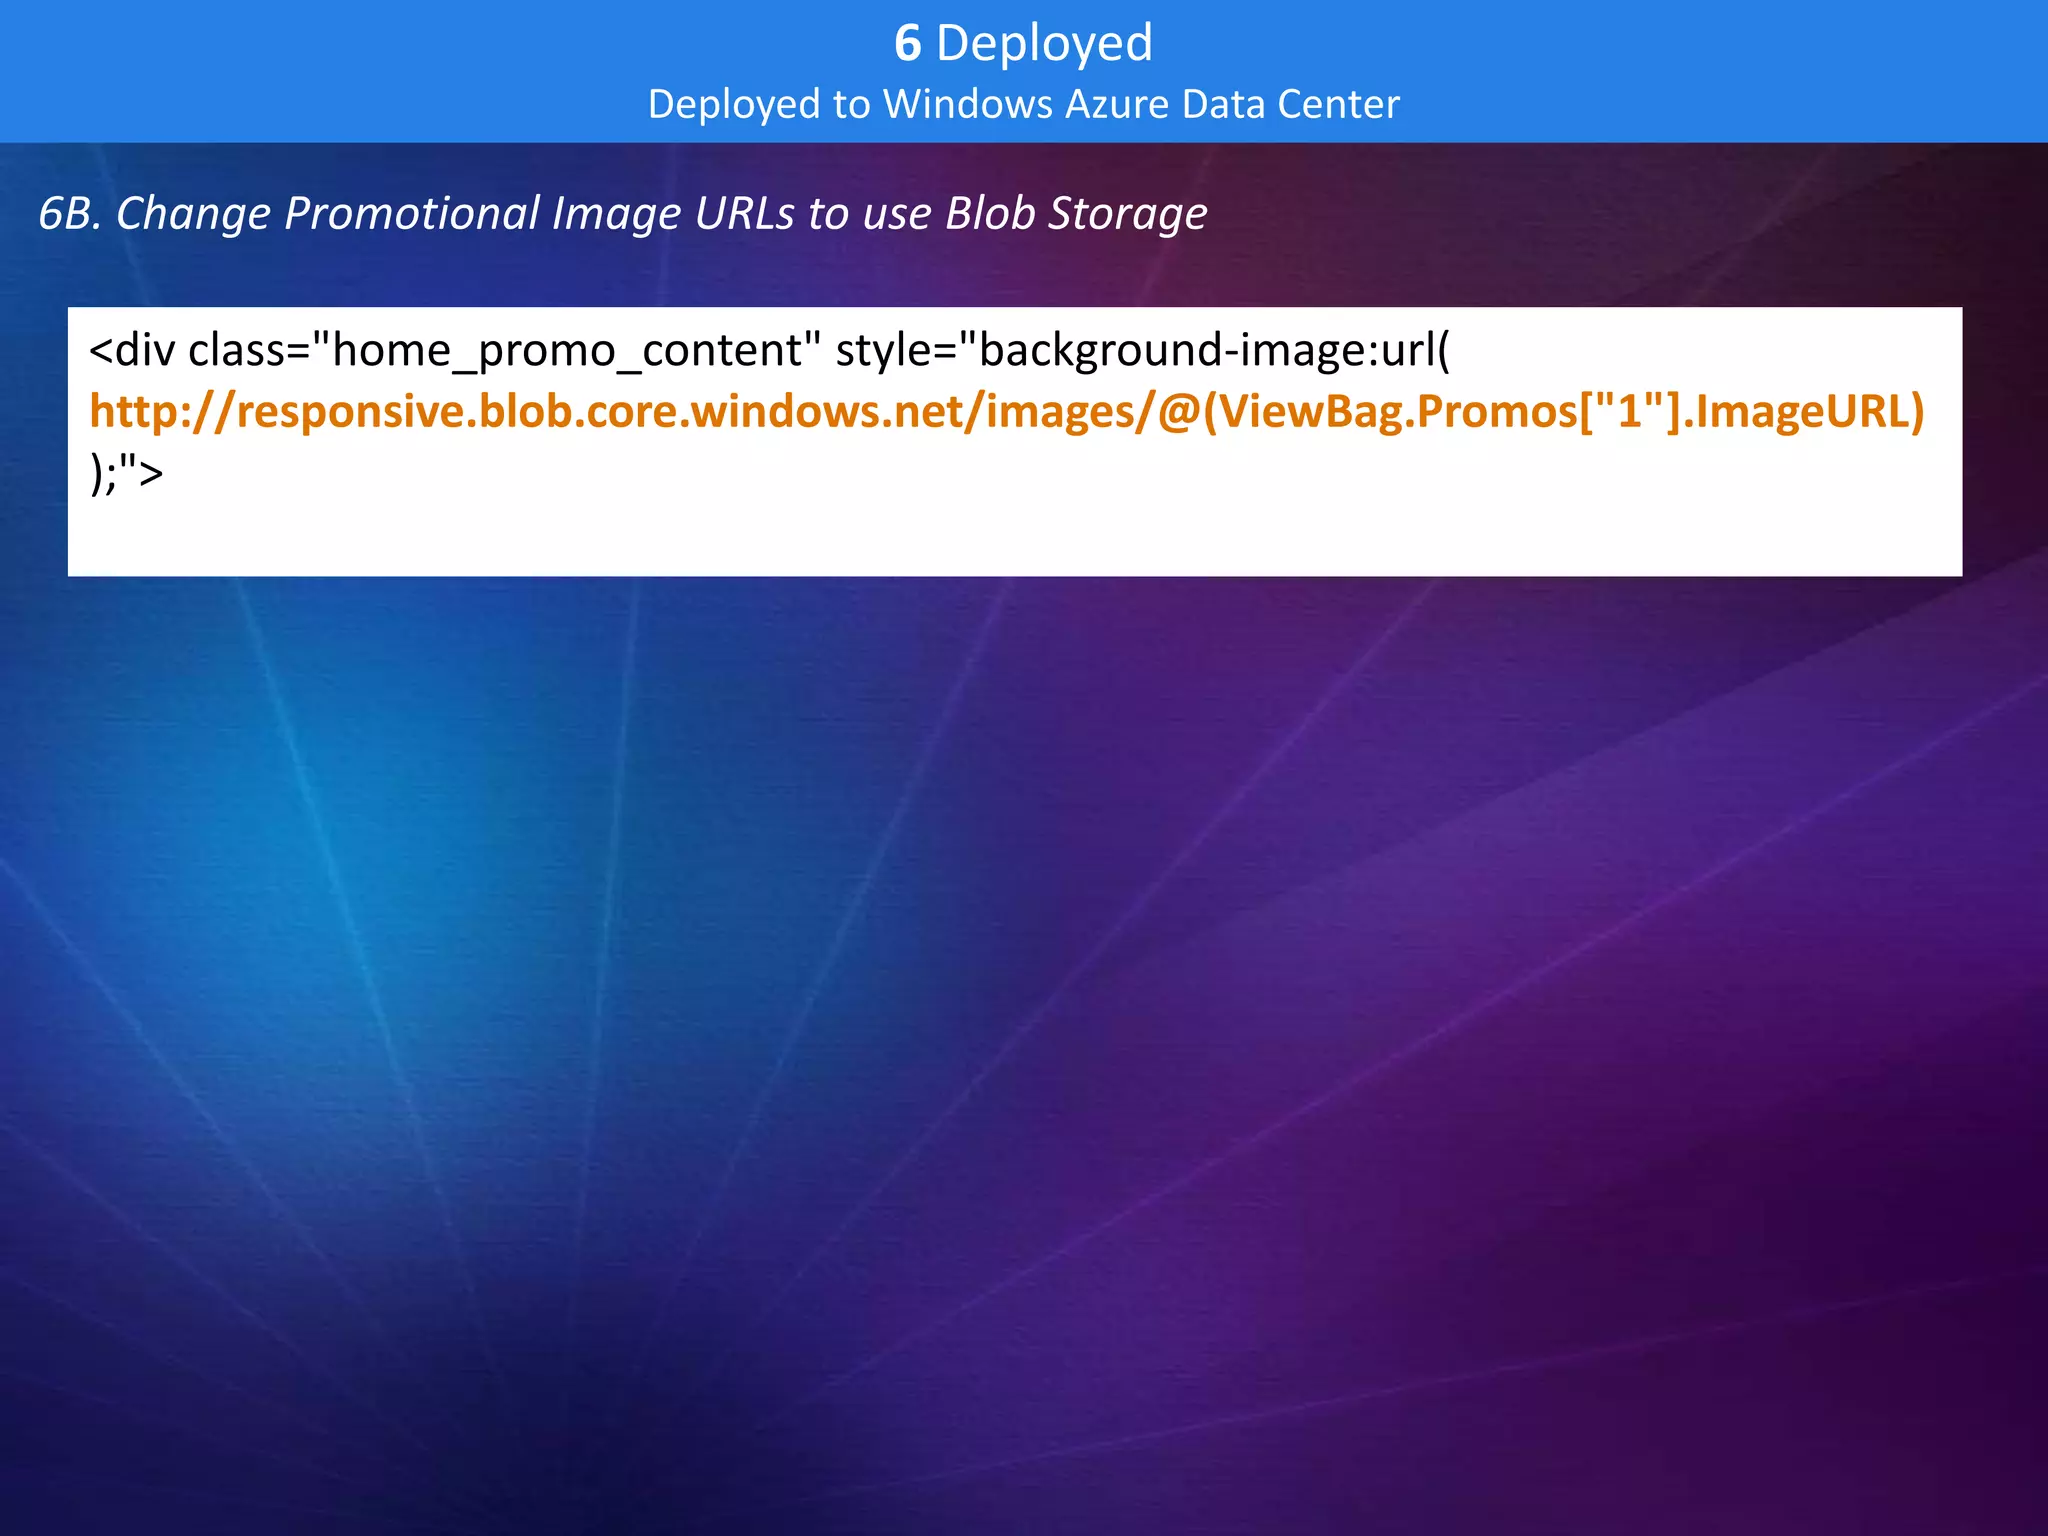Viewport: 2048px width, 1536px height.
Task: Click the closing ');">' code line
Action: click(126, 472)
